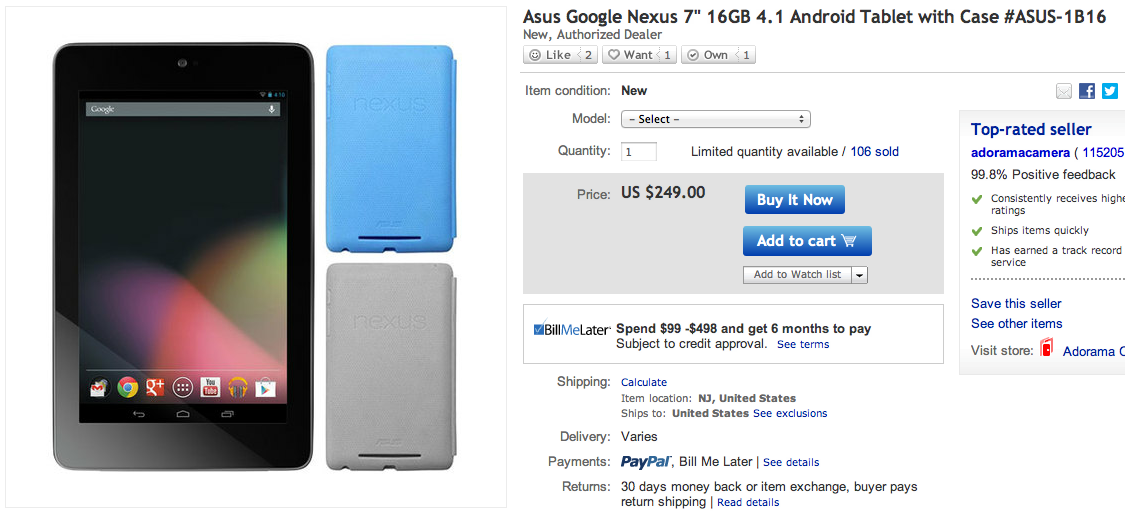The width and height of the screenshot is (1125, 517).
Task: Click the smiley Like button
Action: (550, 55)
